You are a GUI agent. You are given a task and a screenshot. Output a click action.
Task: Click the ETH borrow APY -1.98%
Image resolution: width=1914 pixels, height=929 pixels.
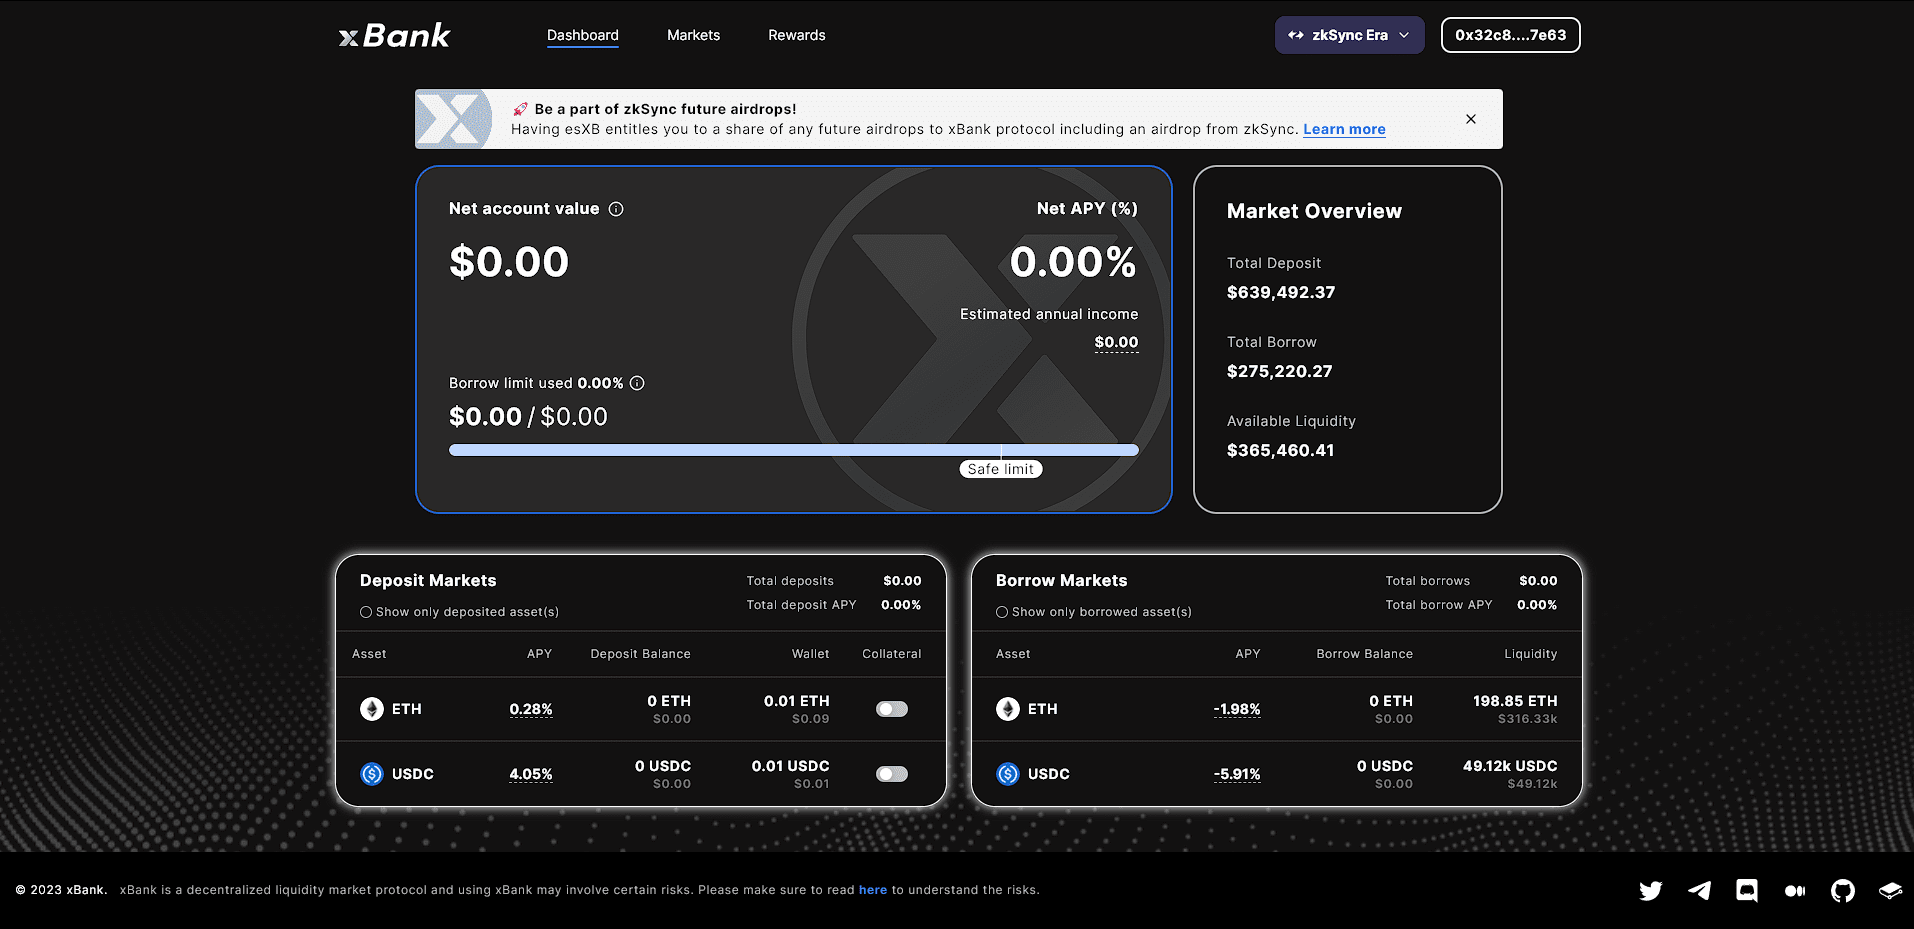[x=1237, y=709]
